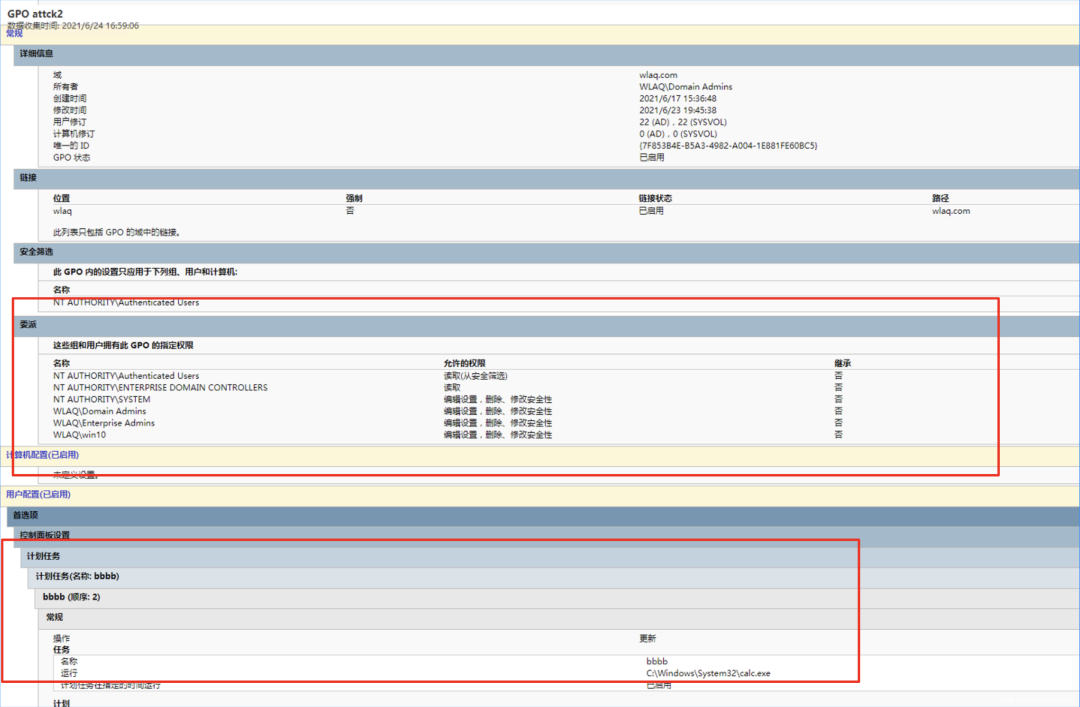Collapse the 安全筛选 section header

pyautogui.click(x=546, y=252)
